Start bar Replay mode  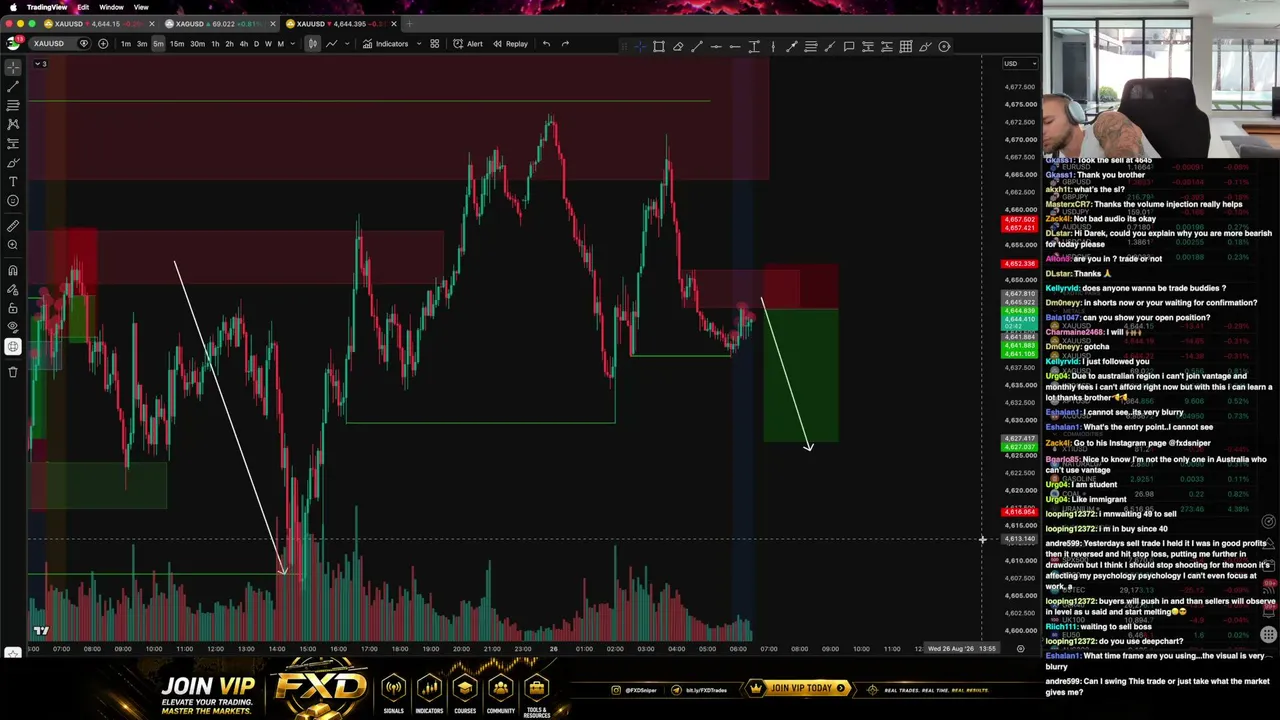point(510,44)
